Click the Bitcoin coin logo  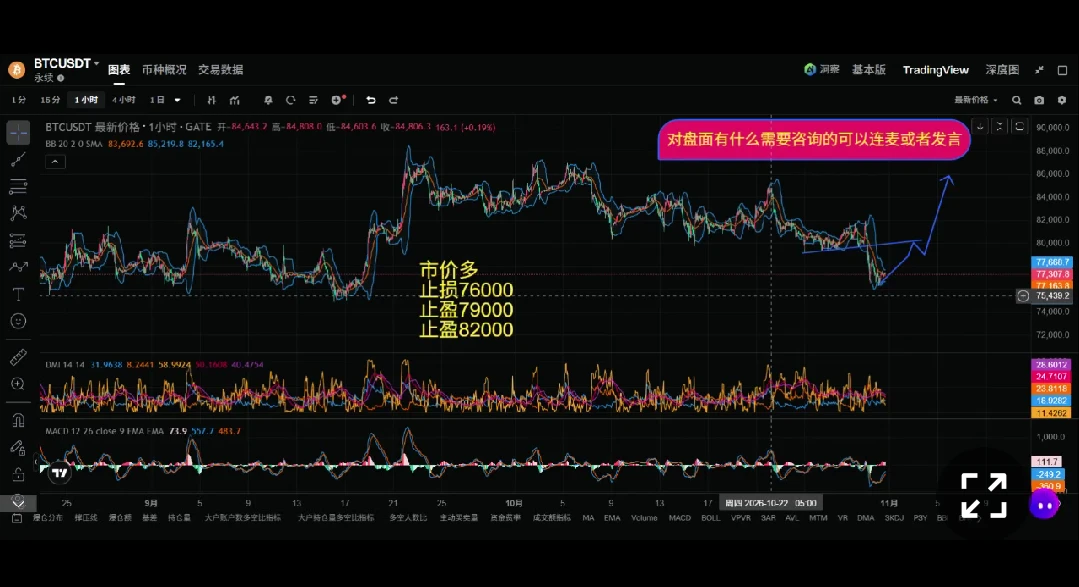click(x=17, y=70)
